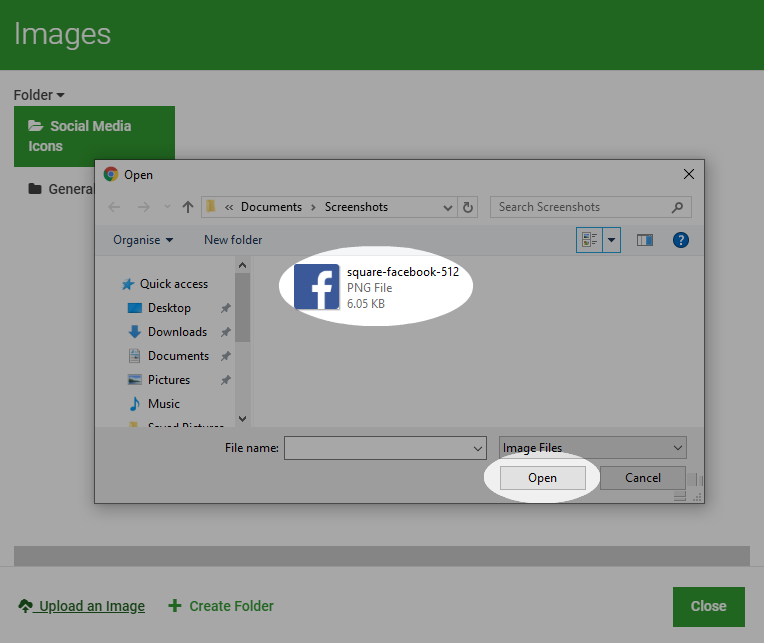This screenshot has width=764, height=643.
Task: Open the Image Files type dropdown
Action: click(592, 448)
